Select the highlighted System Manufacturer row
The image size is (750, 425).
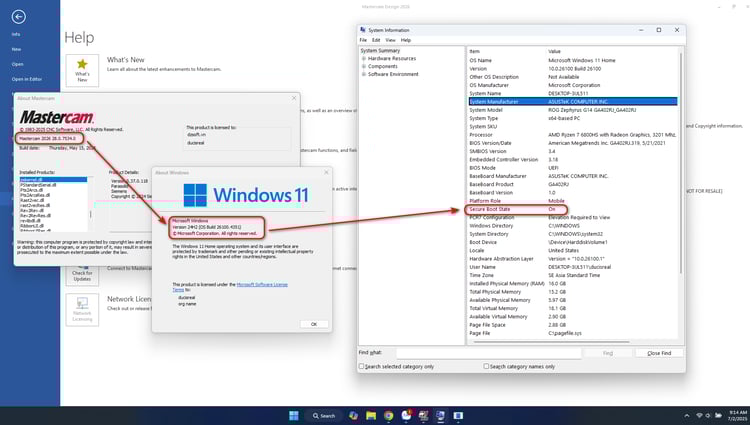[573, 101]
